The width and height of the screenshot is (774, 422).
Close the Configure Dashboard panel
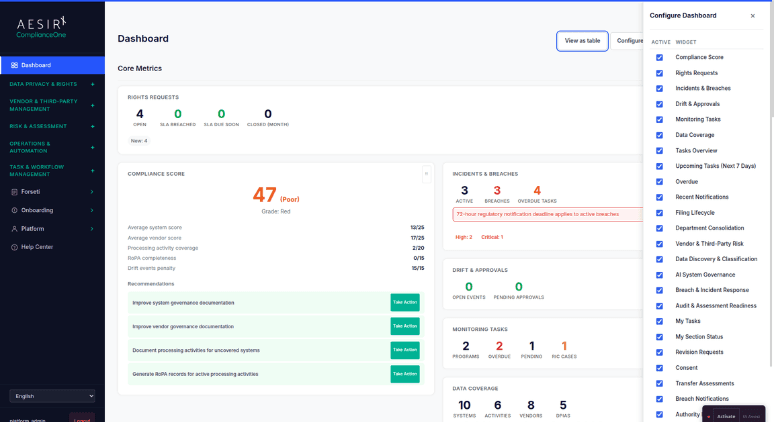[753, 16]
